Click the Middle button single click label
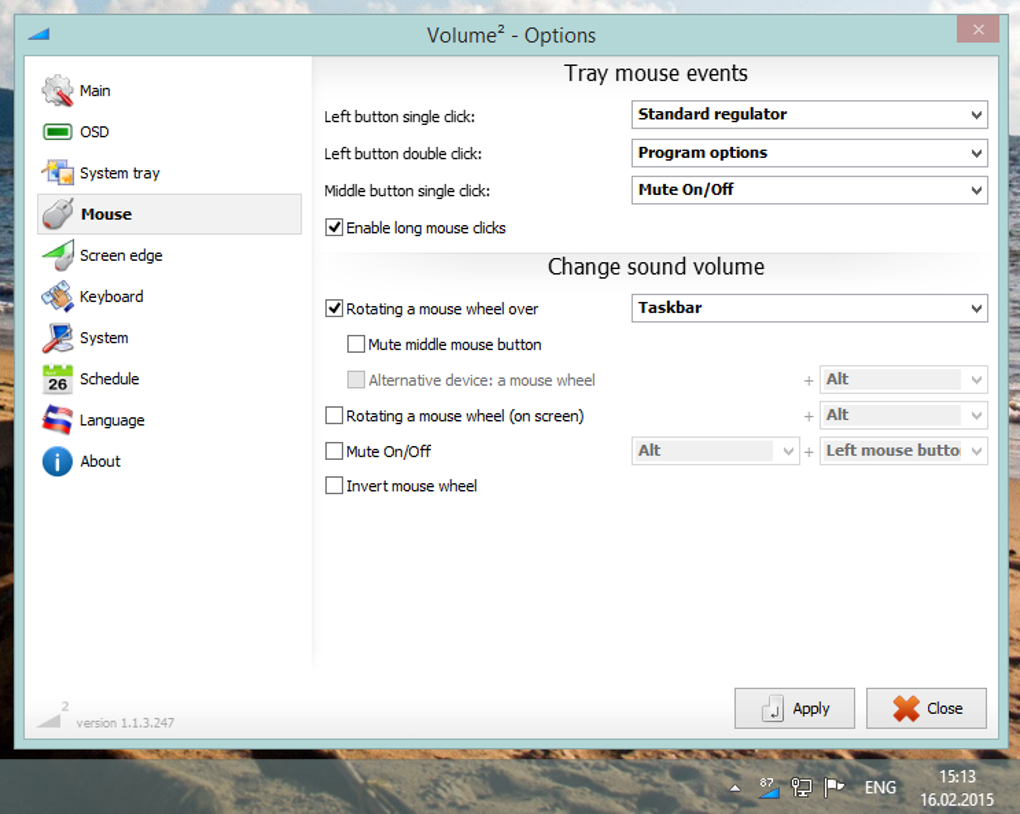The height and width of the screenshot is (814, 1020). (407, 191)
